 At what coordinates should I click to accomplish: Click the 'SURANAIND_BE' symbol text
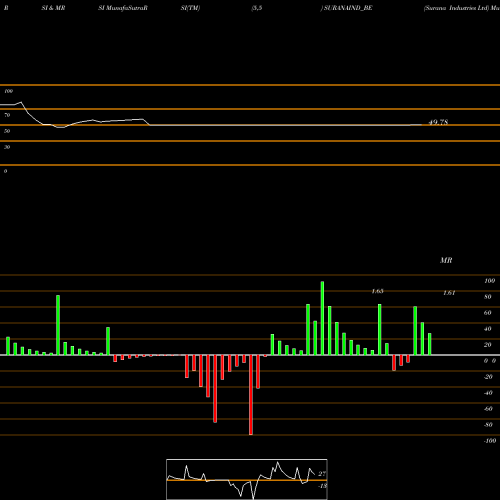tap(348, 8)
